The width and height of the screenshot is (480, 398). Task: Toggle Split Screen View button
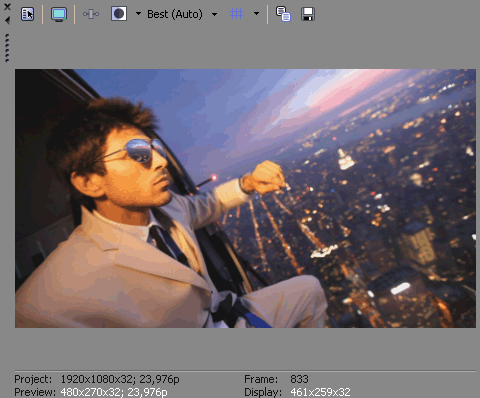[x=119, y=14]
